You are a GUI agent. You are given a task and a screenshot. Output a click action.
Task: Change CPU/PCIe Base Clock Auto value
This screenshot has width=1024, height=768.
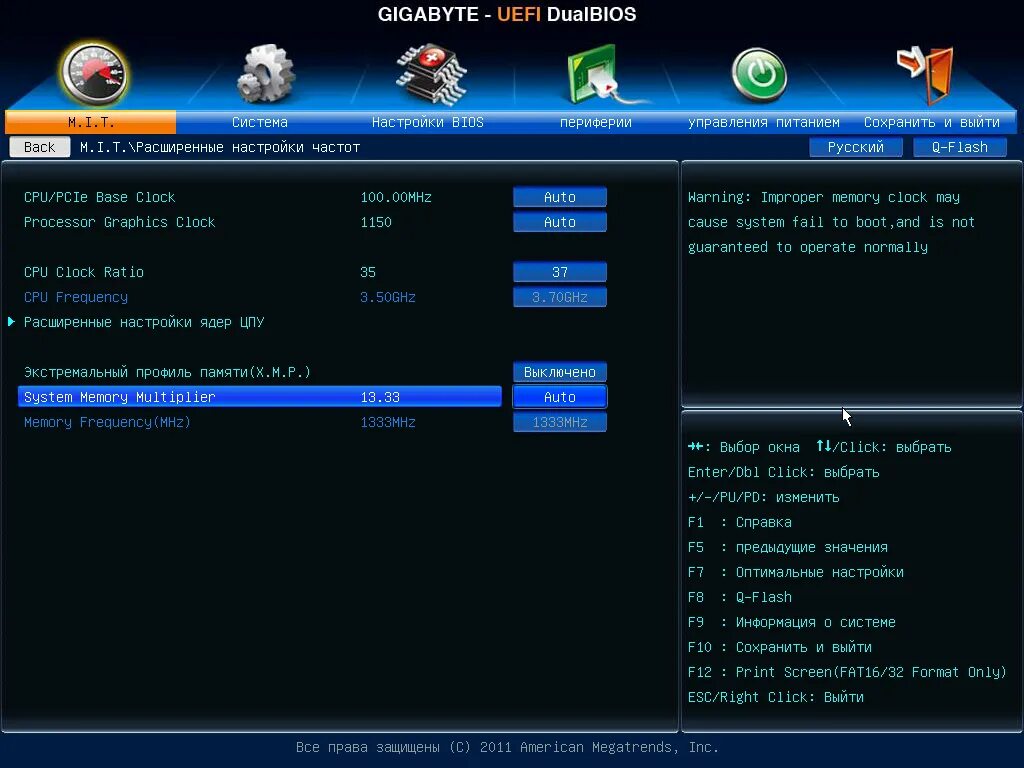[x=560, y=197]
